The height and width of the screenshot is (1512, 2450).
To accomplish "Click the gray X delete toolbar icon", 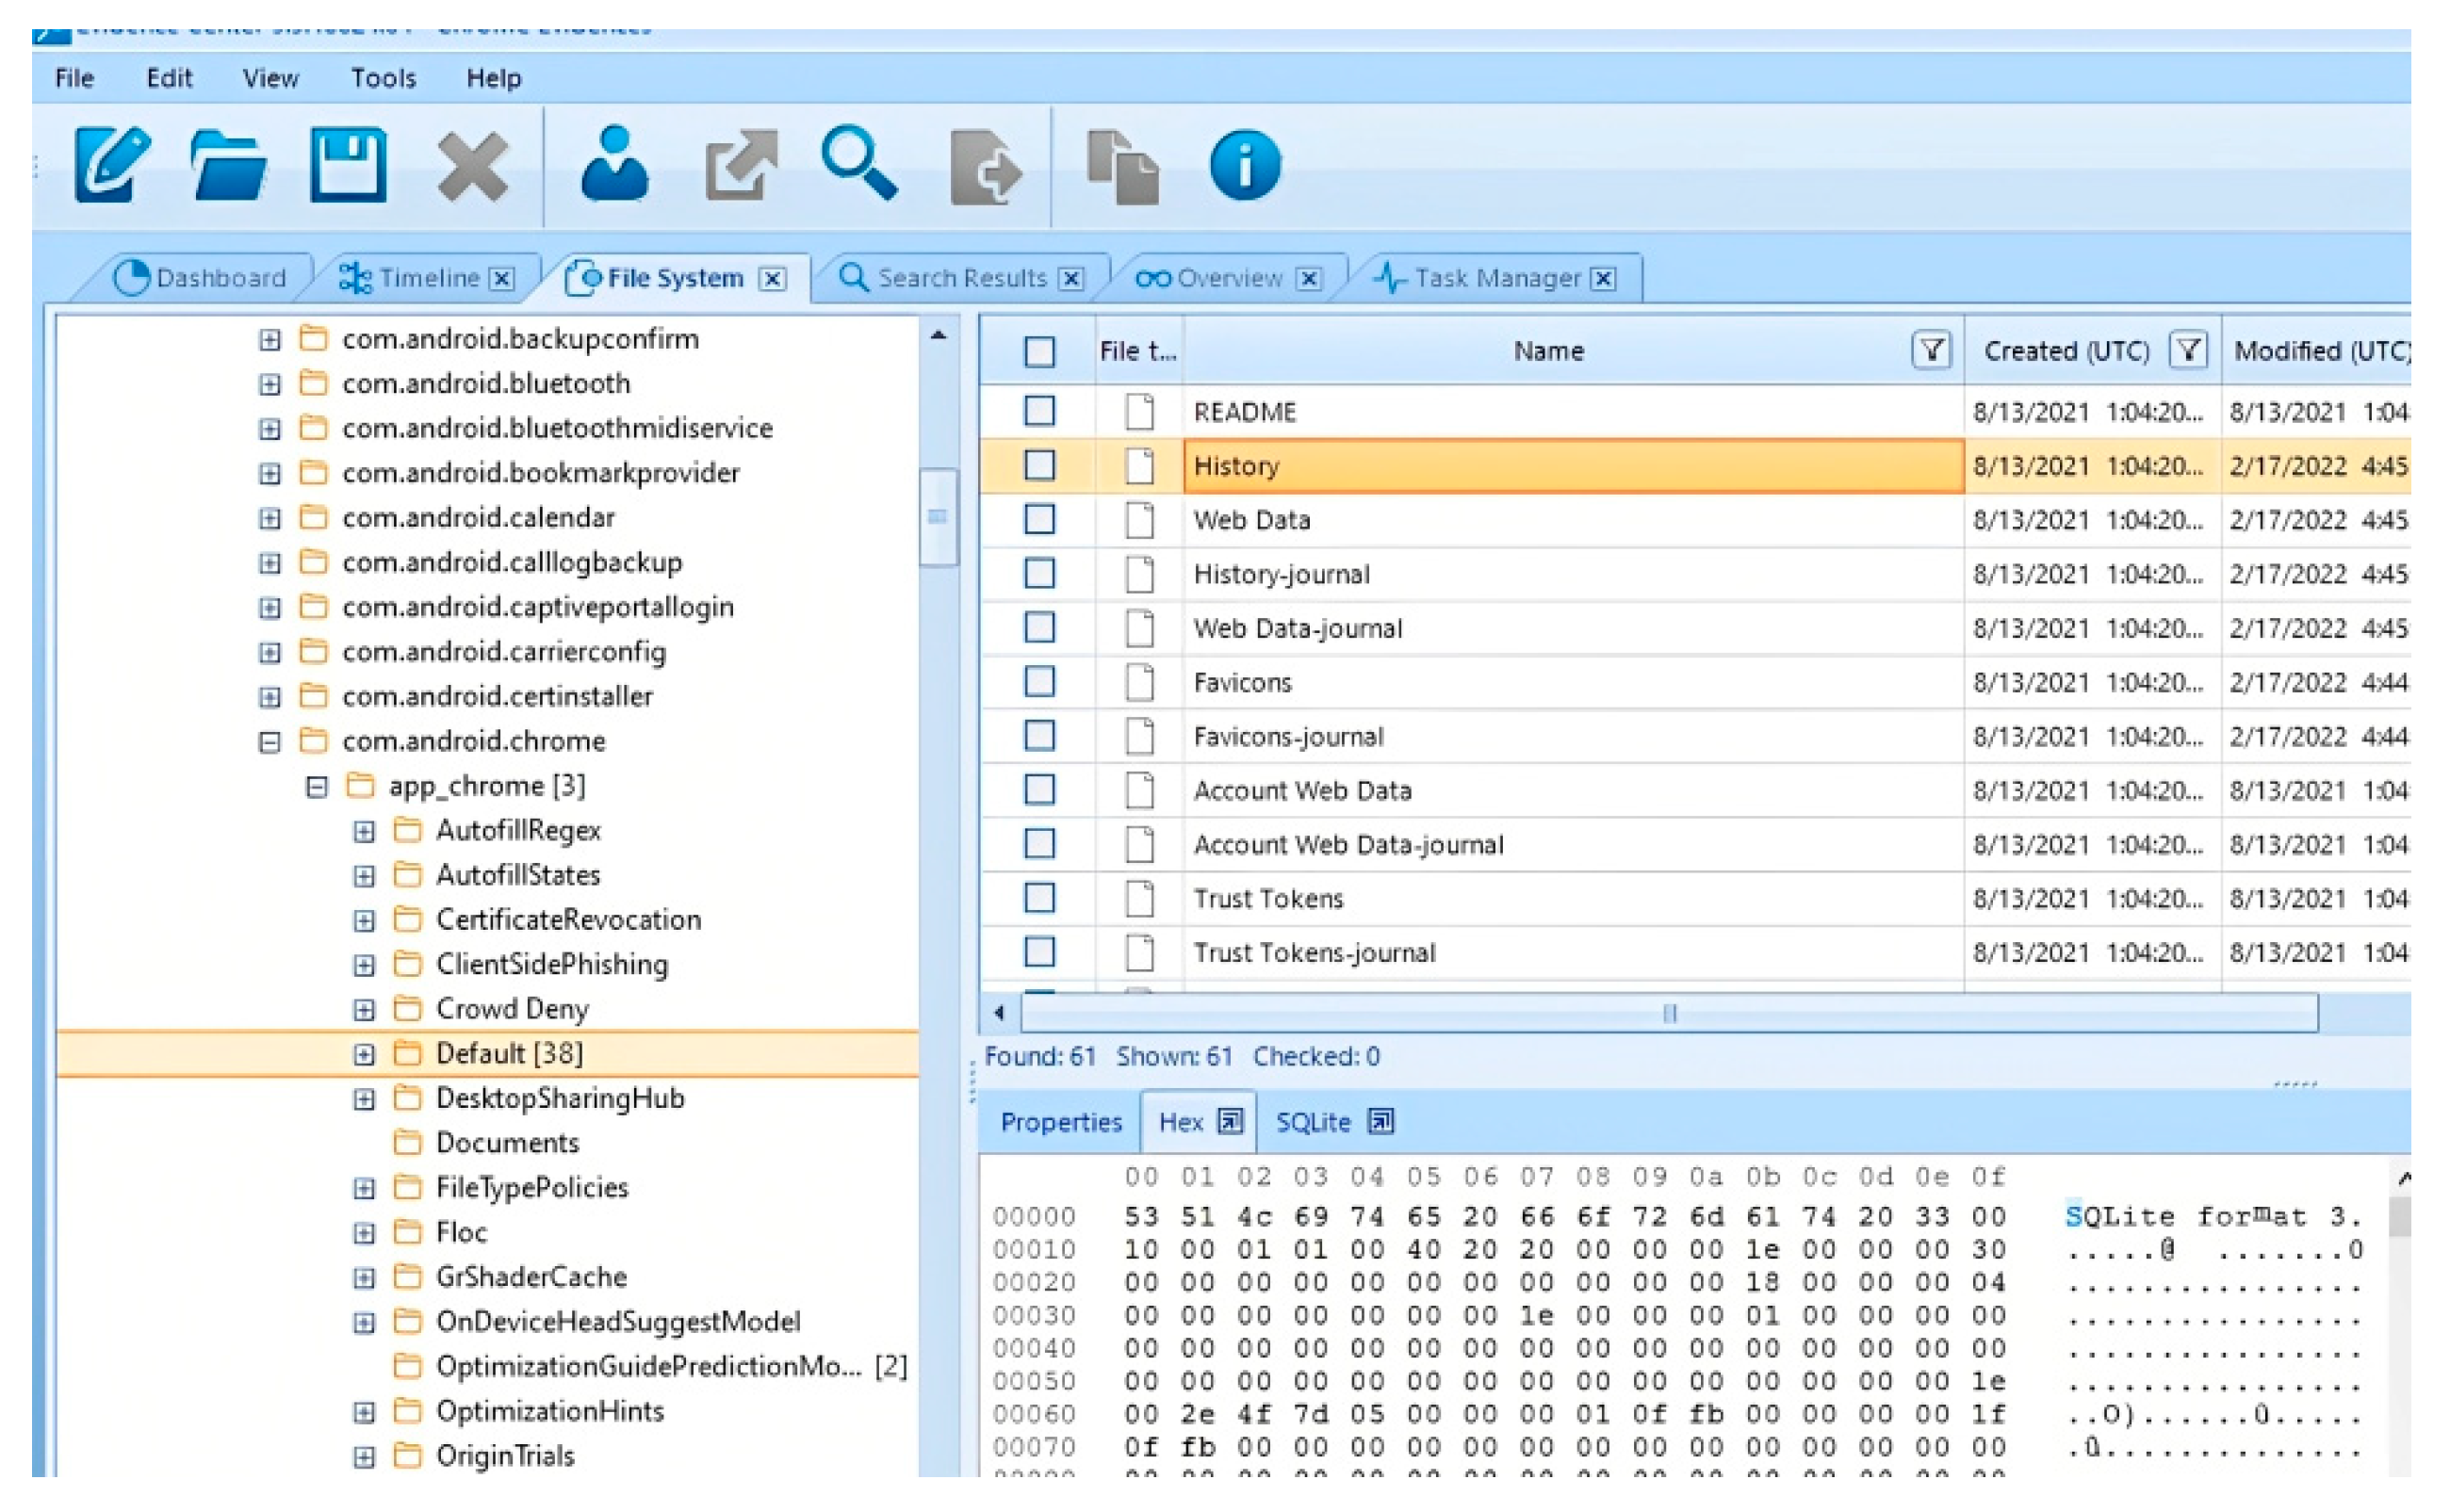I will tap(472, 167).
